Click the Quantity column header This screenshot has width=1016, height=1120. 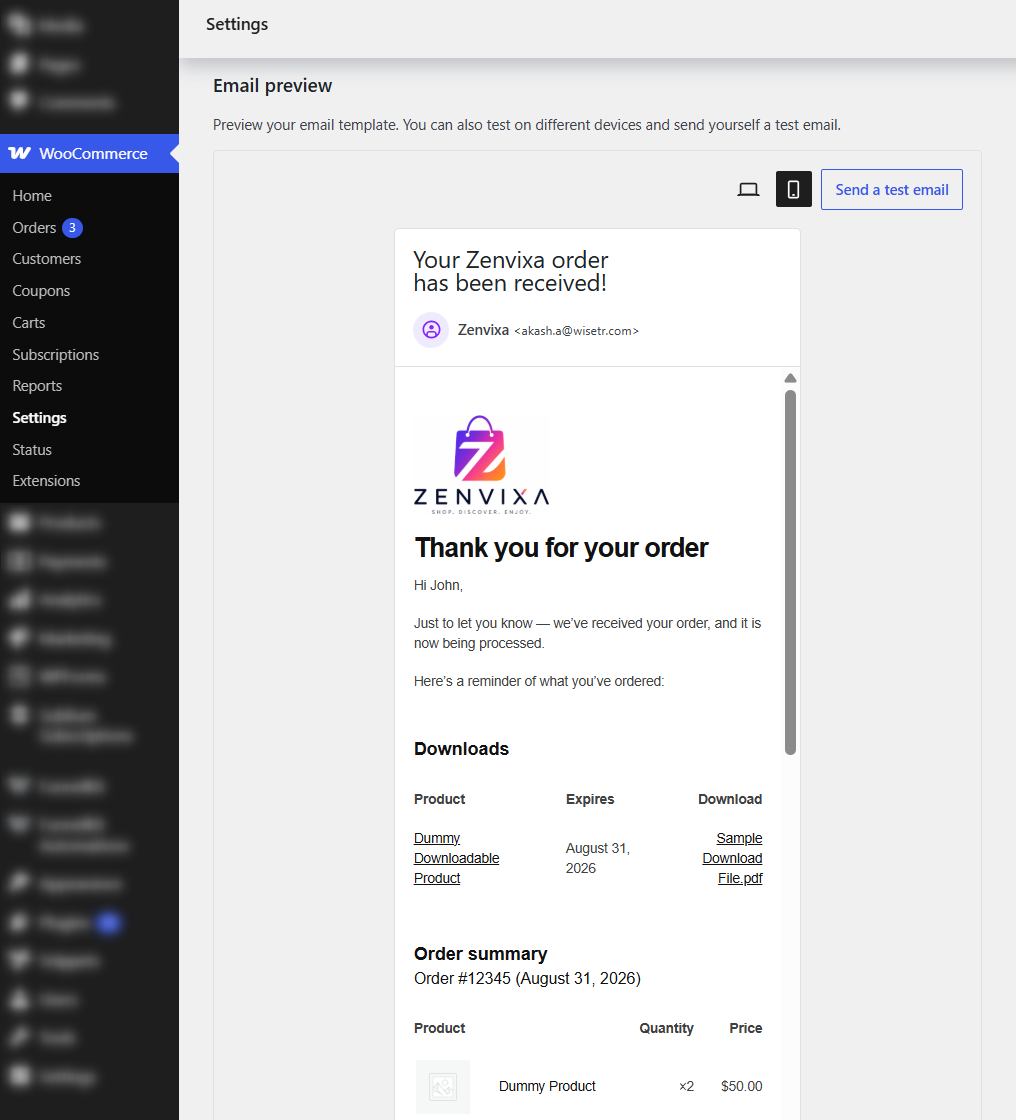tap(667, 1029)
